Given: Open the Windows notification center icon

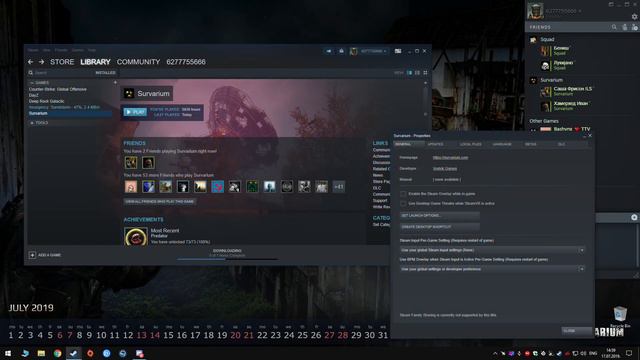Looking at the screenshot, I should (629, 353).
